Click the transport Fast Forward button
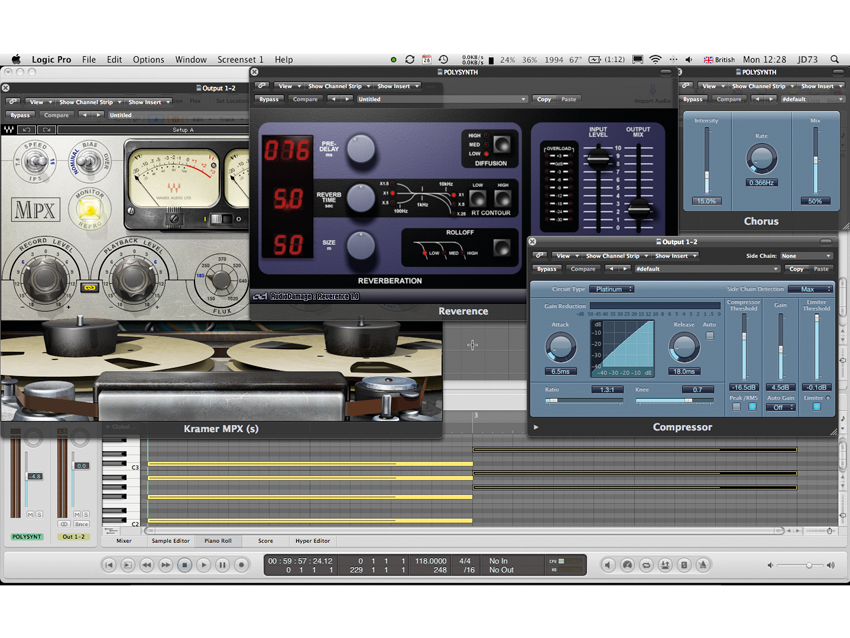This screenshot has height=638, width=850. coord(165,565)
